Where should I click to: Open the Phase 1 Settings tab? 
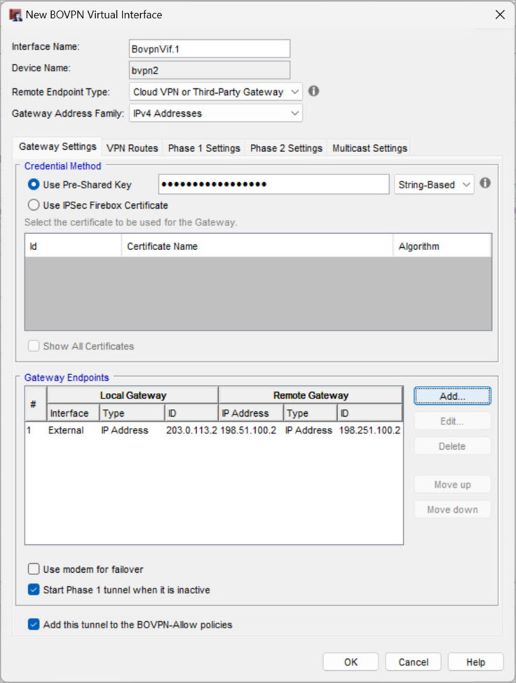204,148
